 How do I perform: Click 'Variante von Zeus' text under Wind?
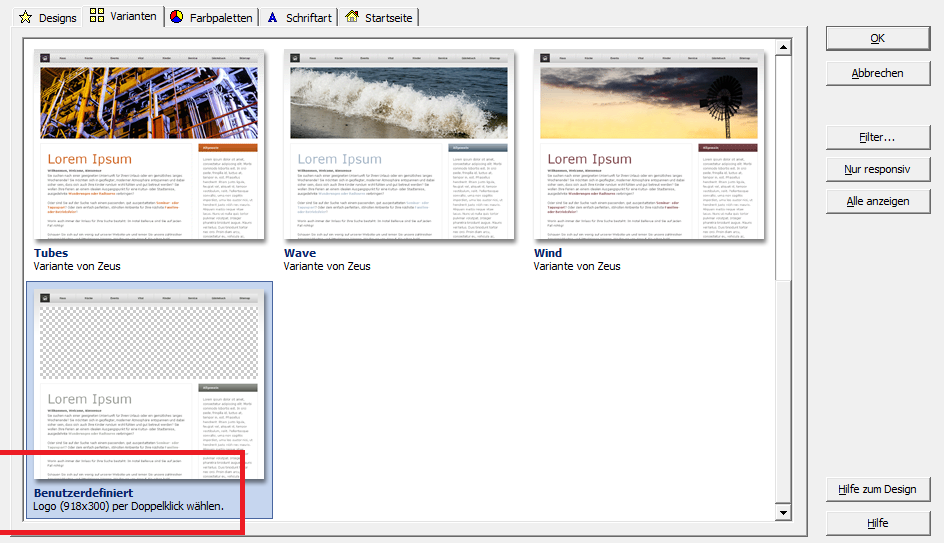pyautogui.click(x=577, y=266)
